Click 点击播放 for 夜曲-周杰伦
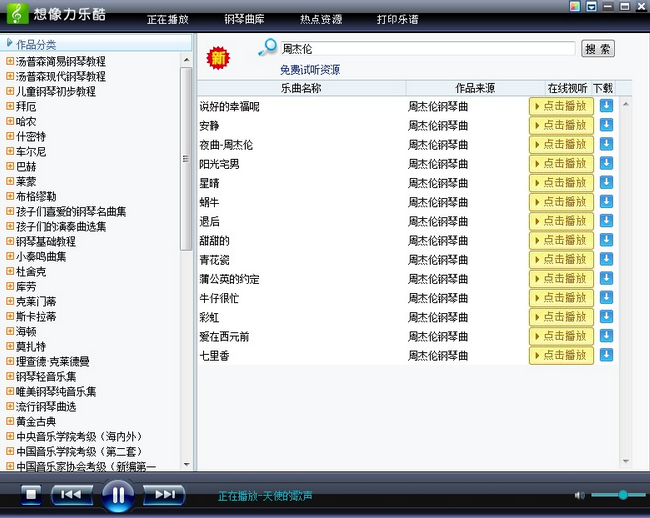The image size is (650, 518). point(561,144)
